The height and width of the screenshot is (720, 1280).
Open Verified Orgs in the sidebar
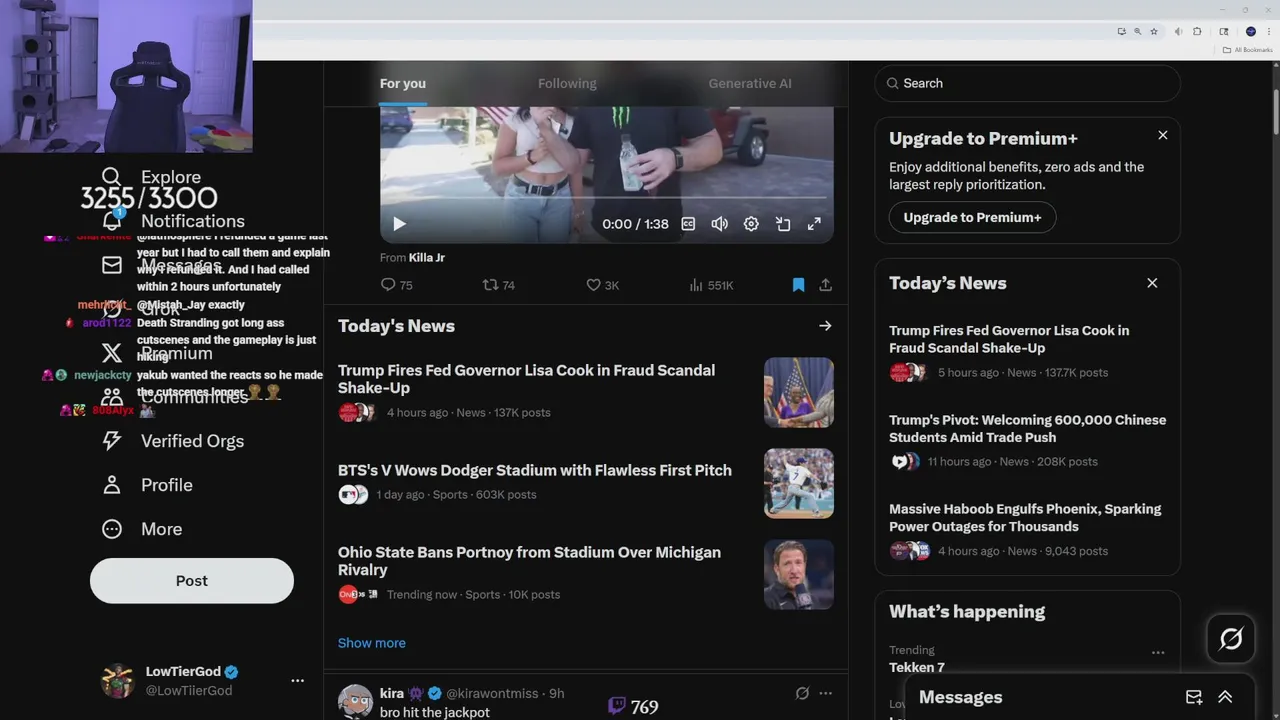coord(173,441)
